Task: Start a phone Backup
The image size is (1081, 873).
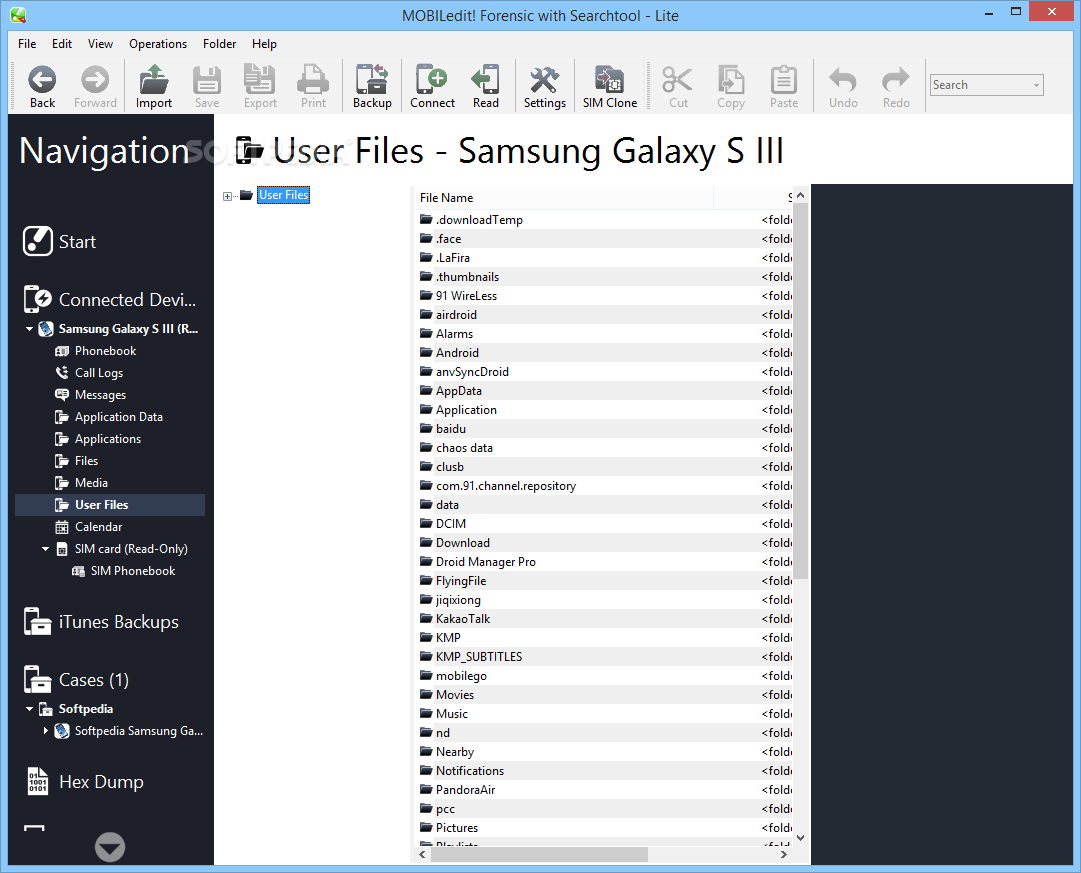Action: [x=372, y=86]
